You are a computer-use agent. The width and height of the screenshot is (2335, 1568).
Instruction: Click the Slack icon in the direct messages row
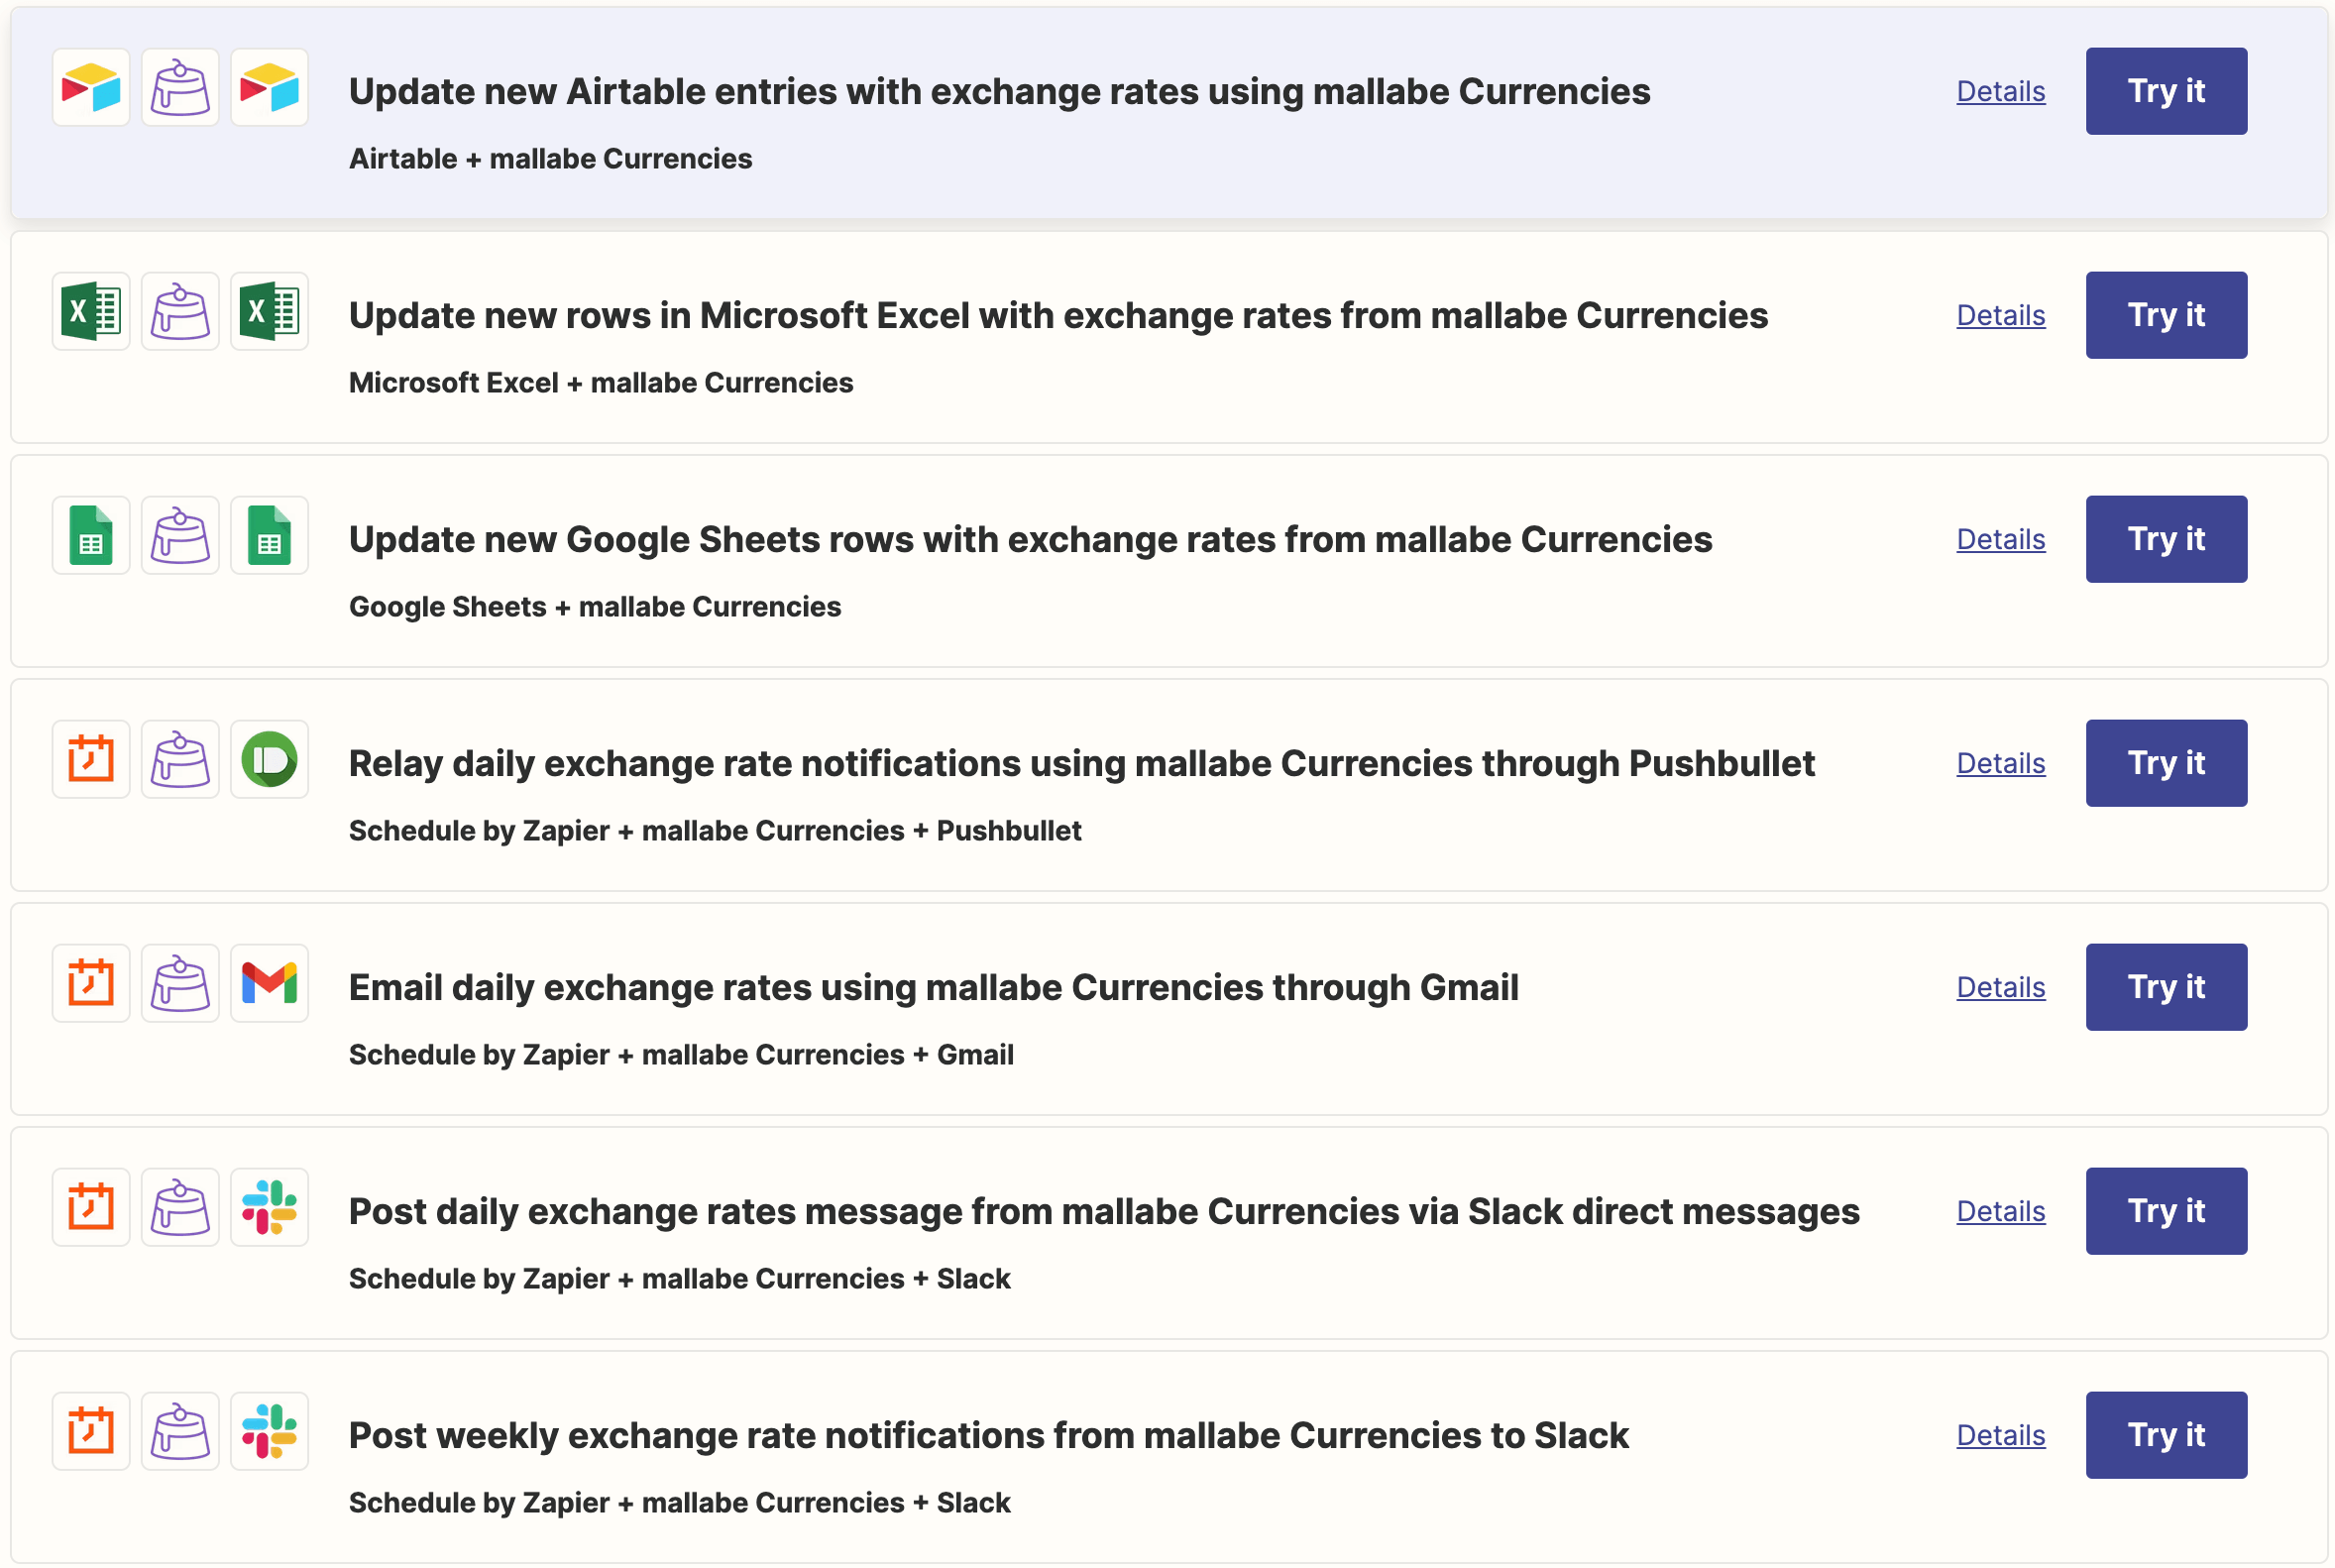269,1208
